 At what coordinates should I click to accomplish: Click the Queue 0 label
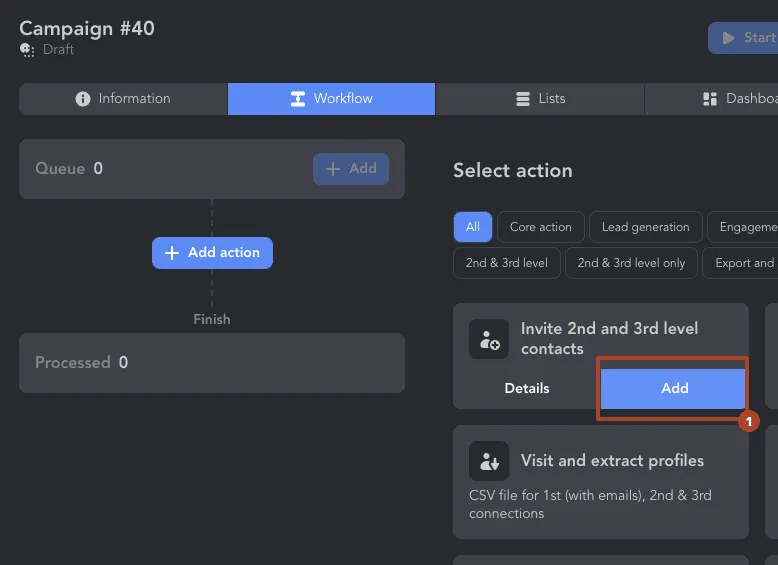tap(69, 169)
